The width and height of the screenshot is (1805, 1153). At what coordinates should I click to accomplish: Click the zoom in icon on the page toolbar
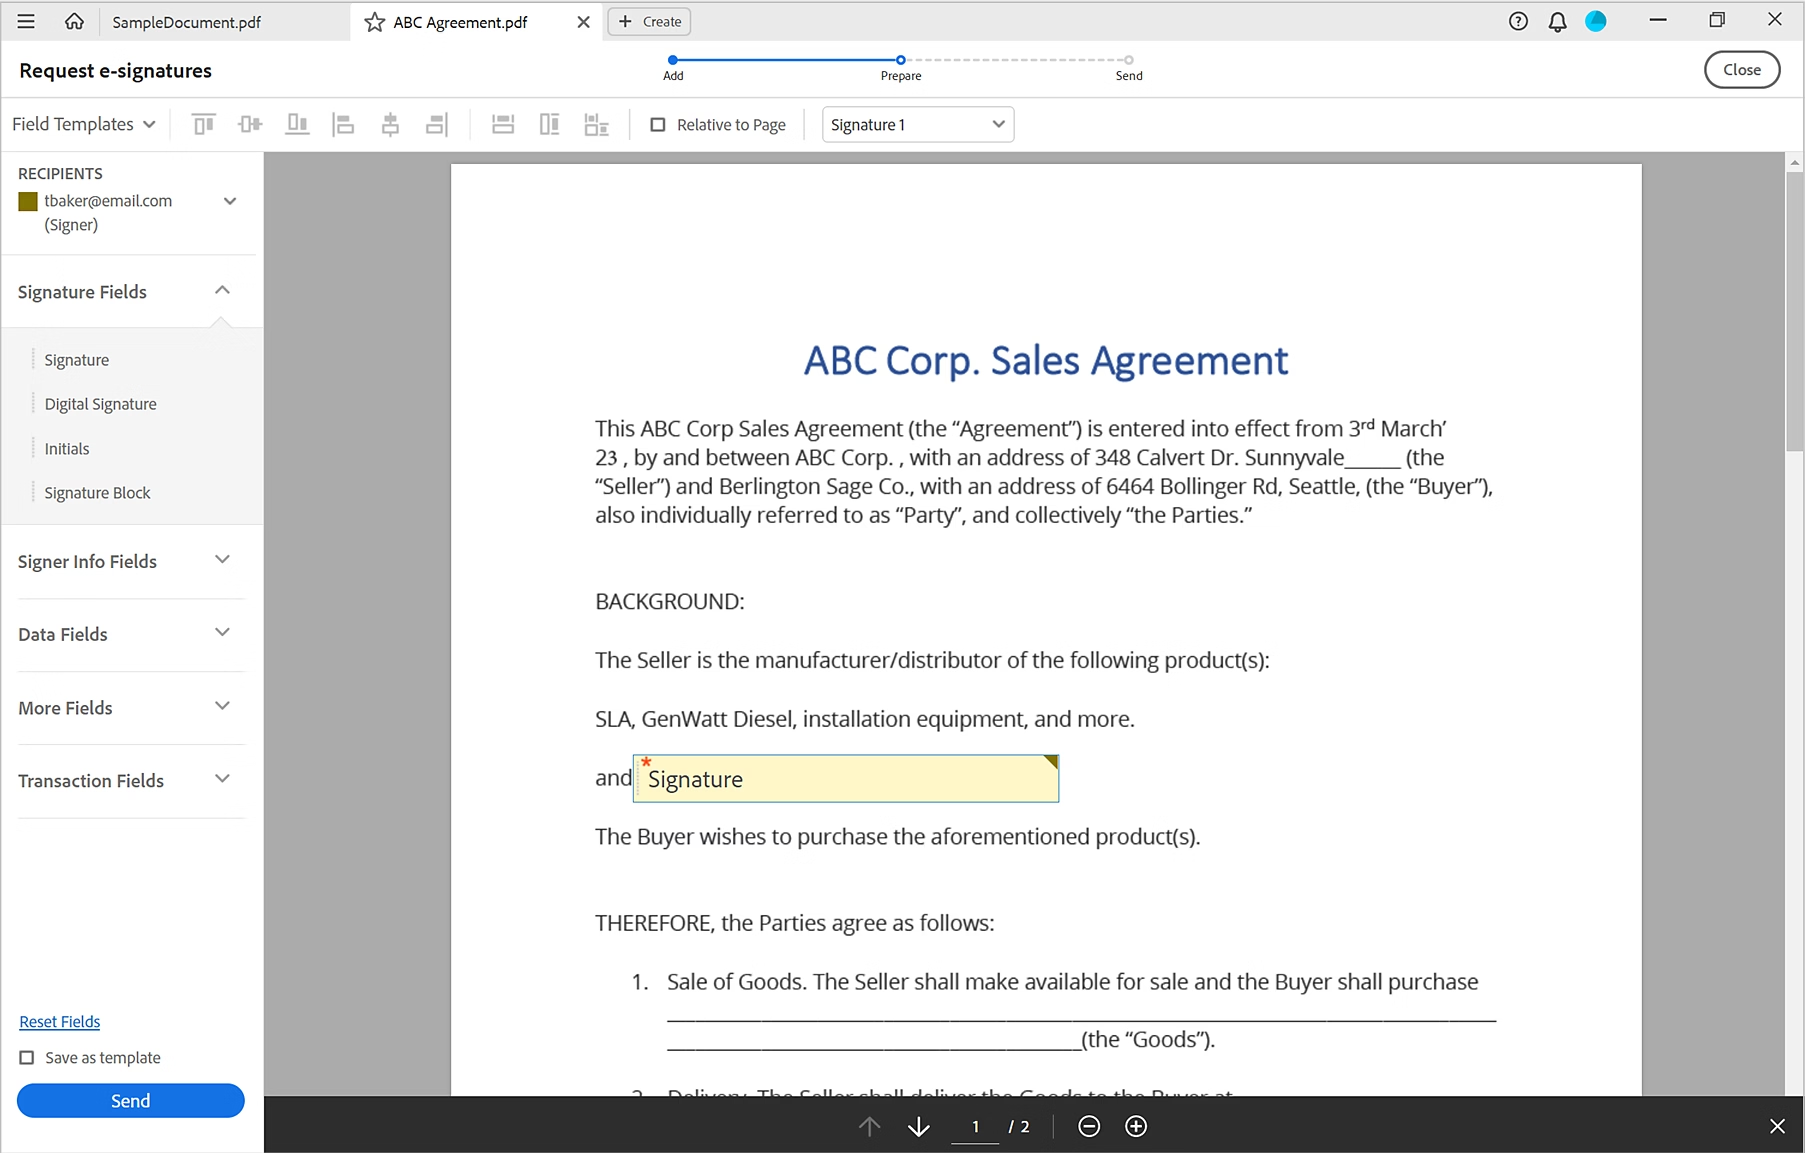coord(1135,1126)
